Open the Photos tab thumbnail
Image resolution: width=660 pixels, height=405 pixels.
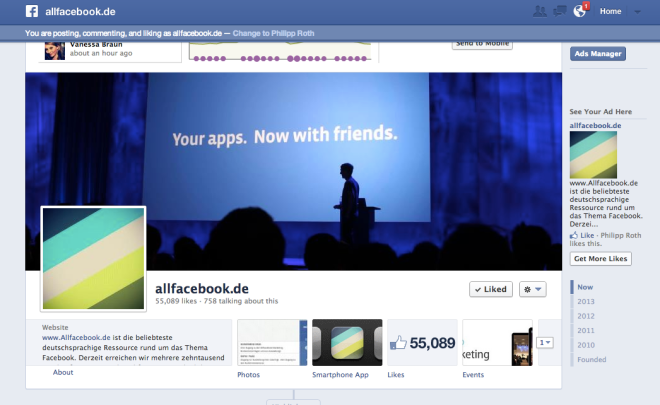(272, 342)
